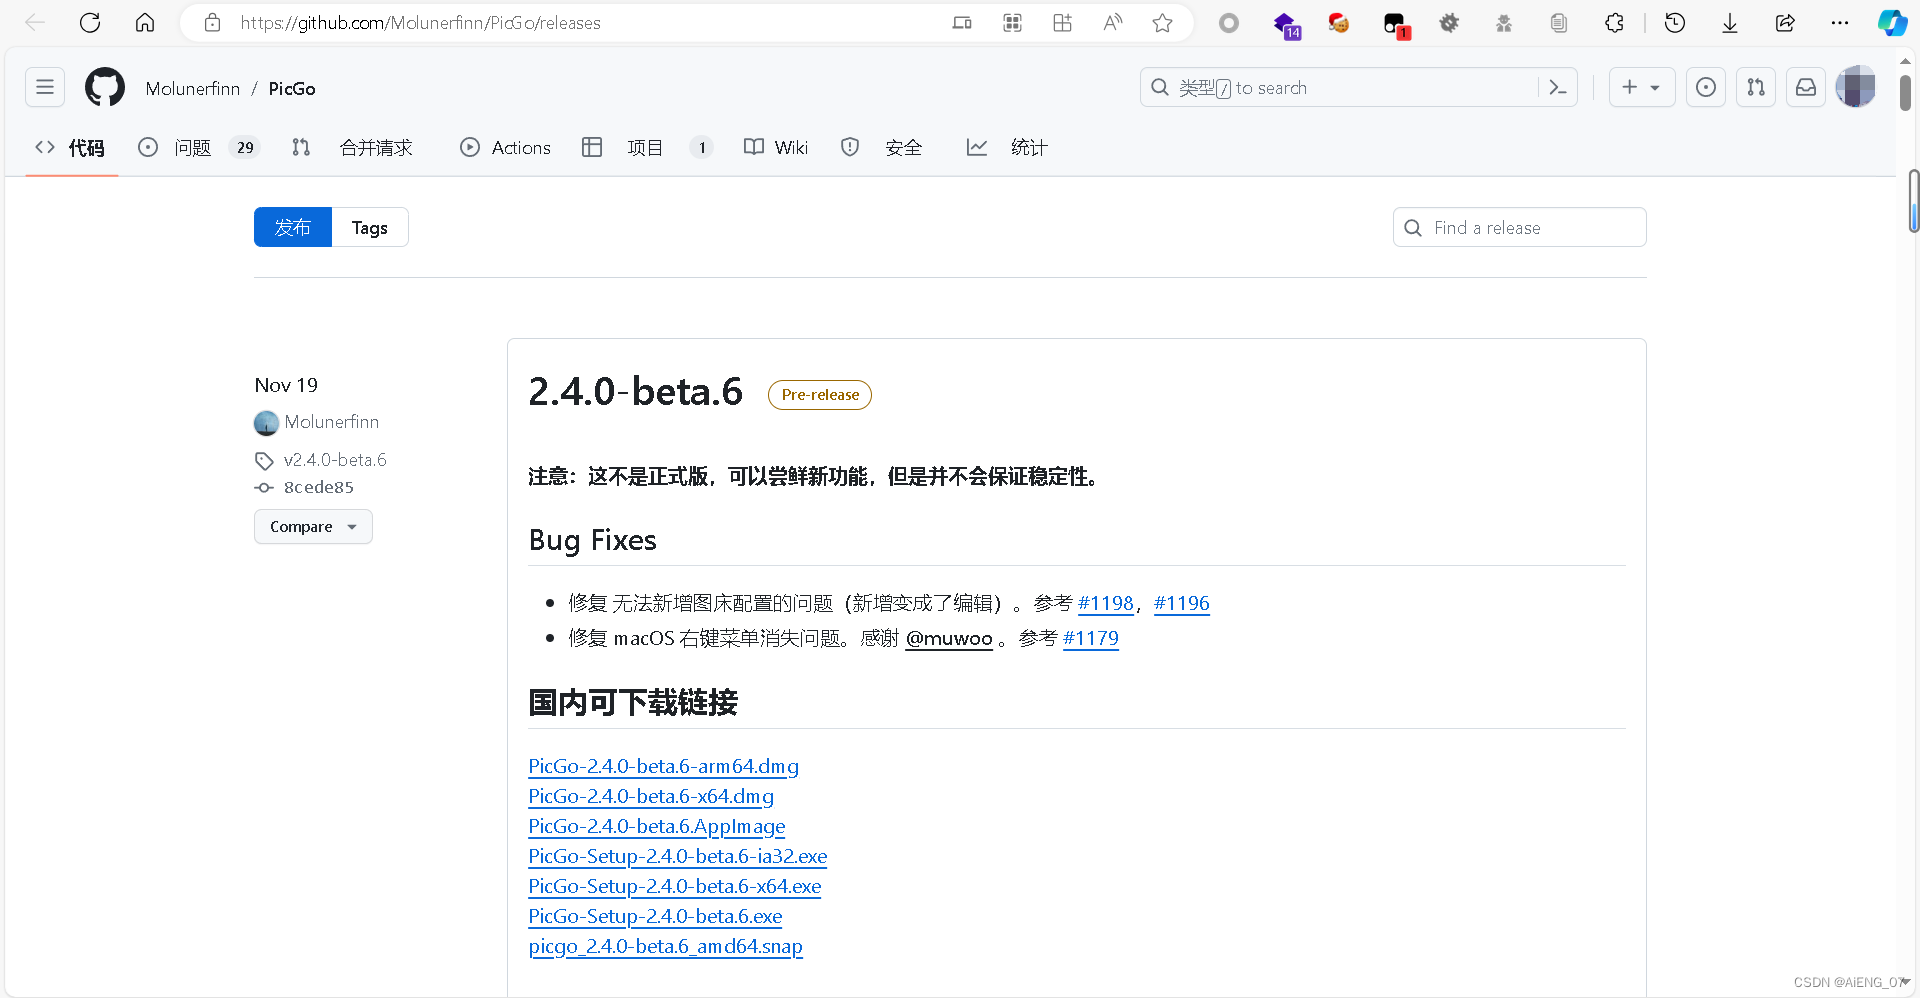Open browser settings and more menu
Viewport: 1920px width, 998px height.
click(x=1840, y=23)
